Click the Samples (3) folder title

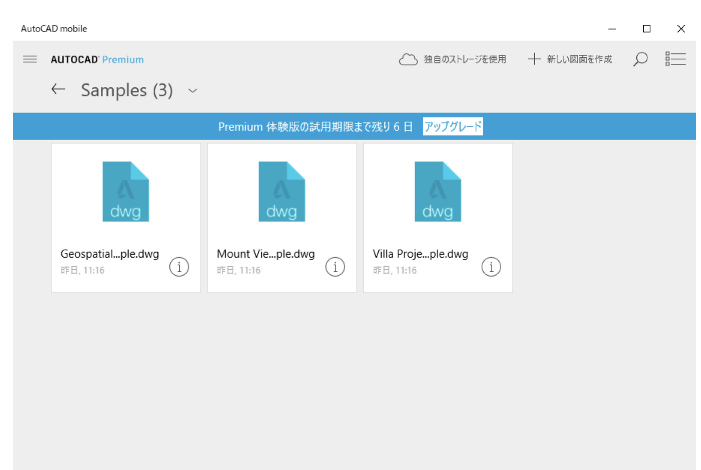[127, 90]
